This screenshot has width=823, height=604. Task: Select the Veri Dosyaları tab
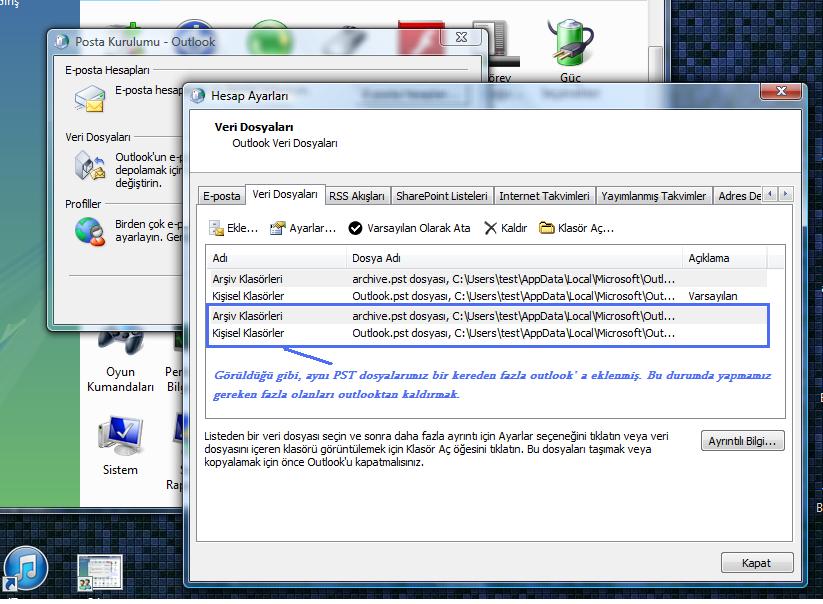click(x=285, y=194)
